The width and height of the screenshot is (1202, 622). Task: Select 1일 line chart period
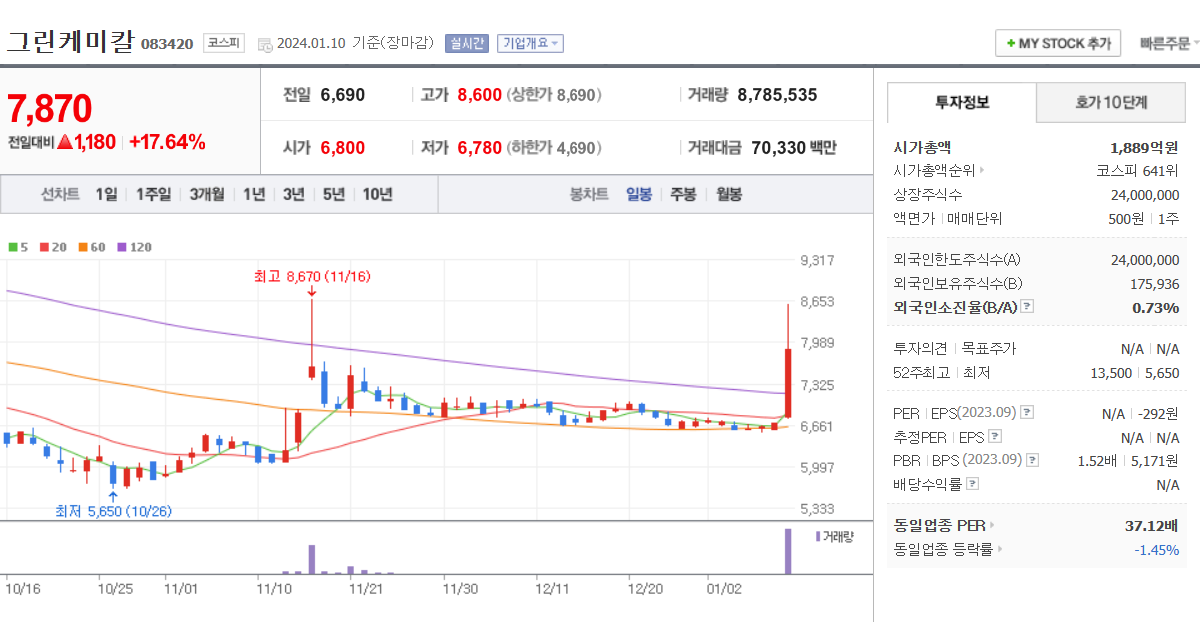(106, 194)
